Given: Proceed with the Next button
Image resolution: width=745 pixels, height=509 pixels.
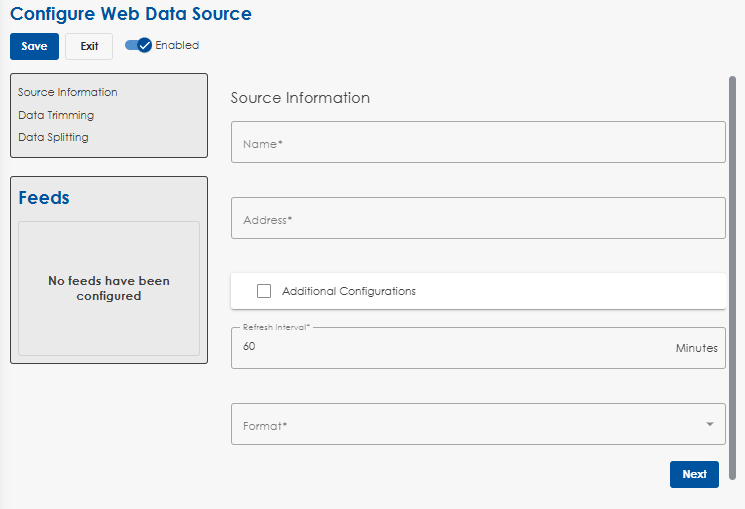Looking at the screenshot, I should point(694,474).
